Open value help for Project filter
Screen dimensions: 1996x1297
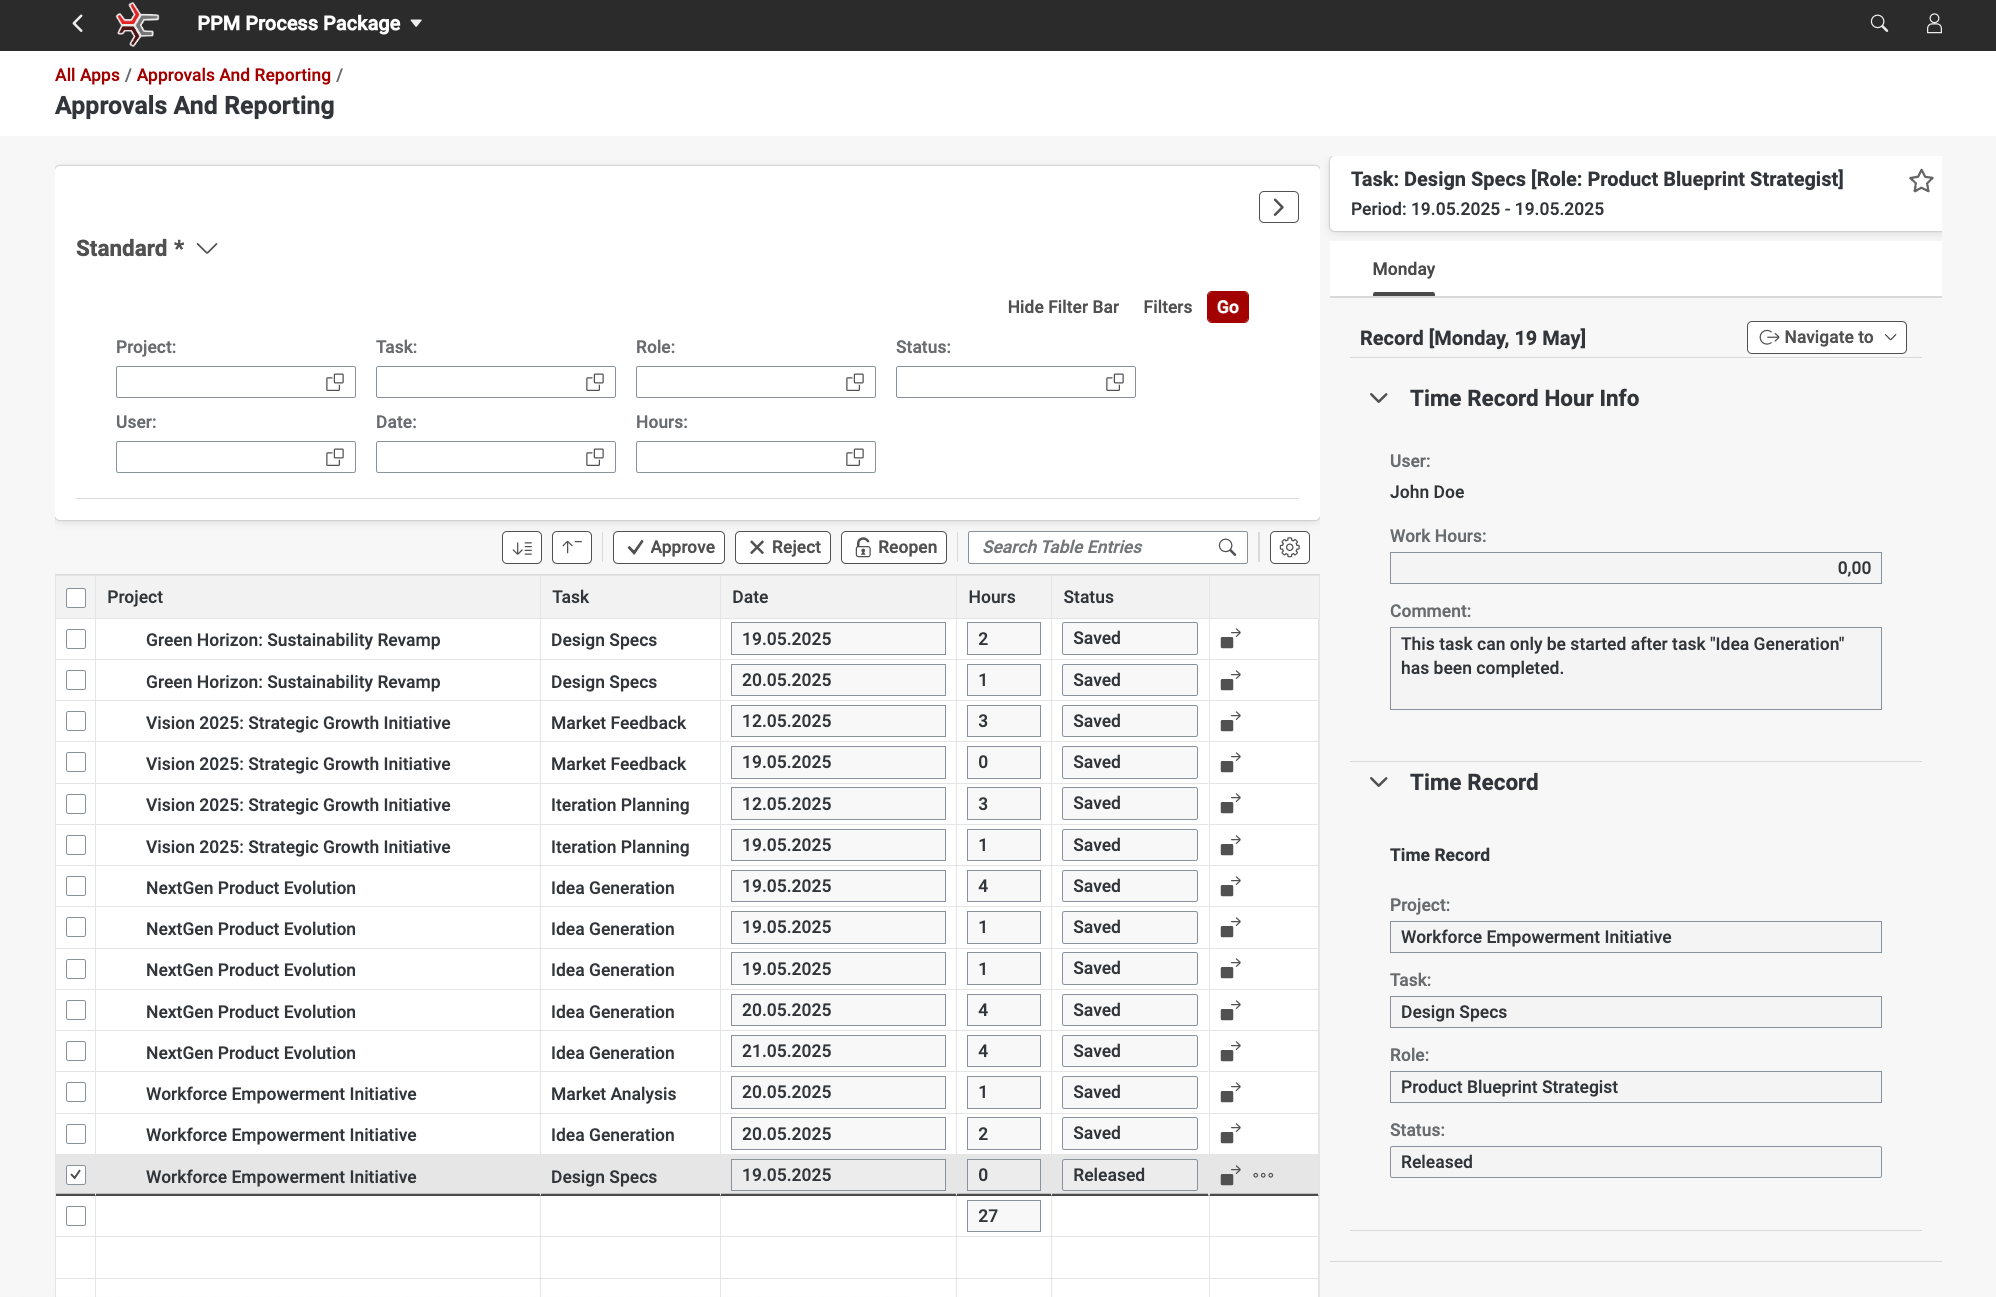(335, 382)
